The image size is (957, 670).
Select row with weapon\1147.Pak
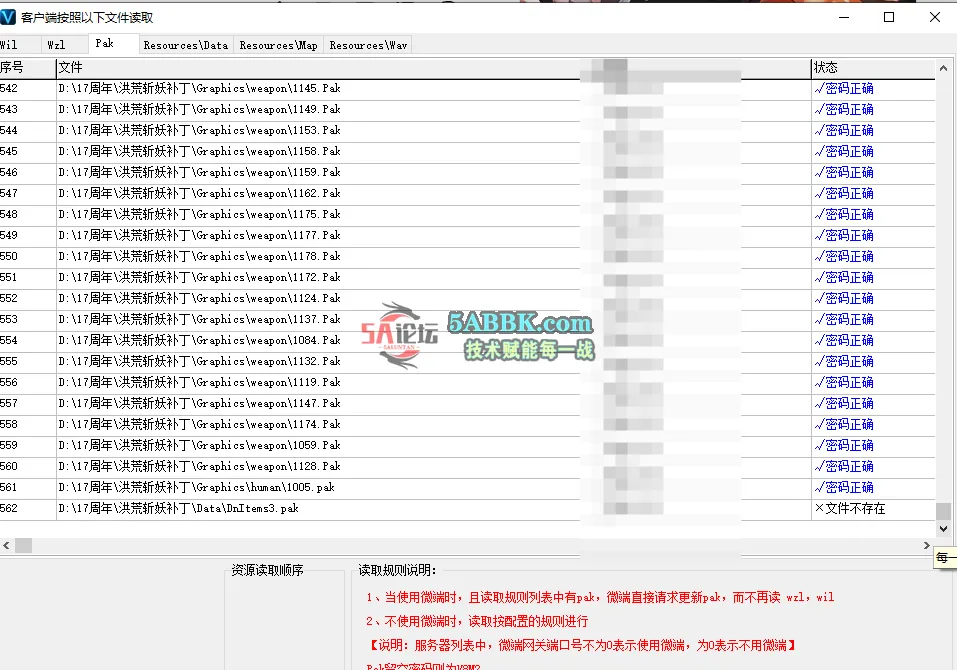467,403
